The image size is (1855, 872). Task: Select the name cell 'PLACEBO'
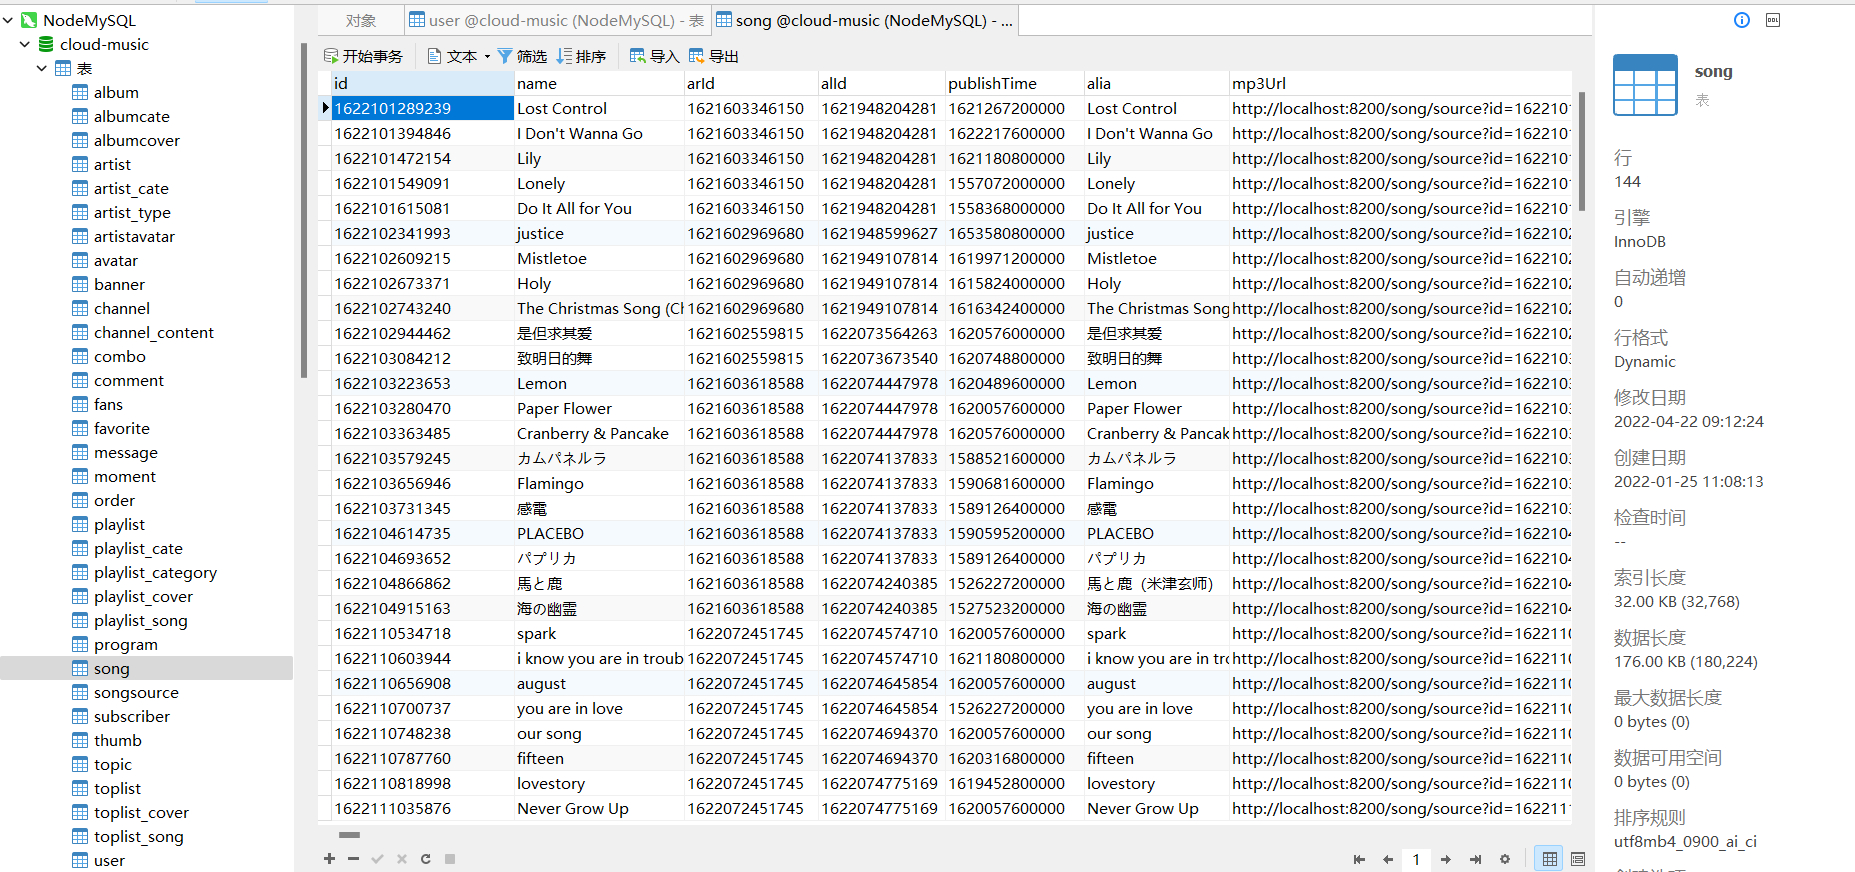(x=599, y=533)
